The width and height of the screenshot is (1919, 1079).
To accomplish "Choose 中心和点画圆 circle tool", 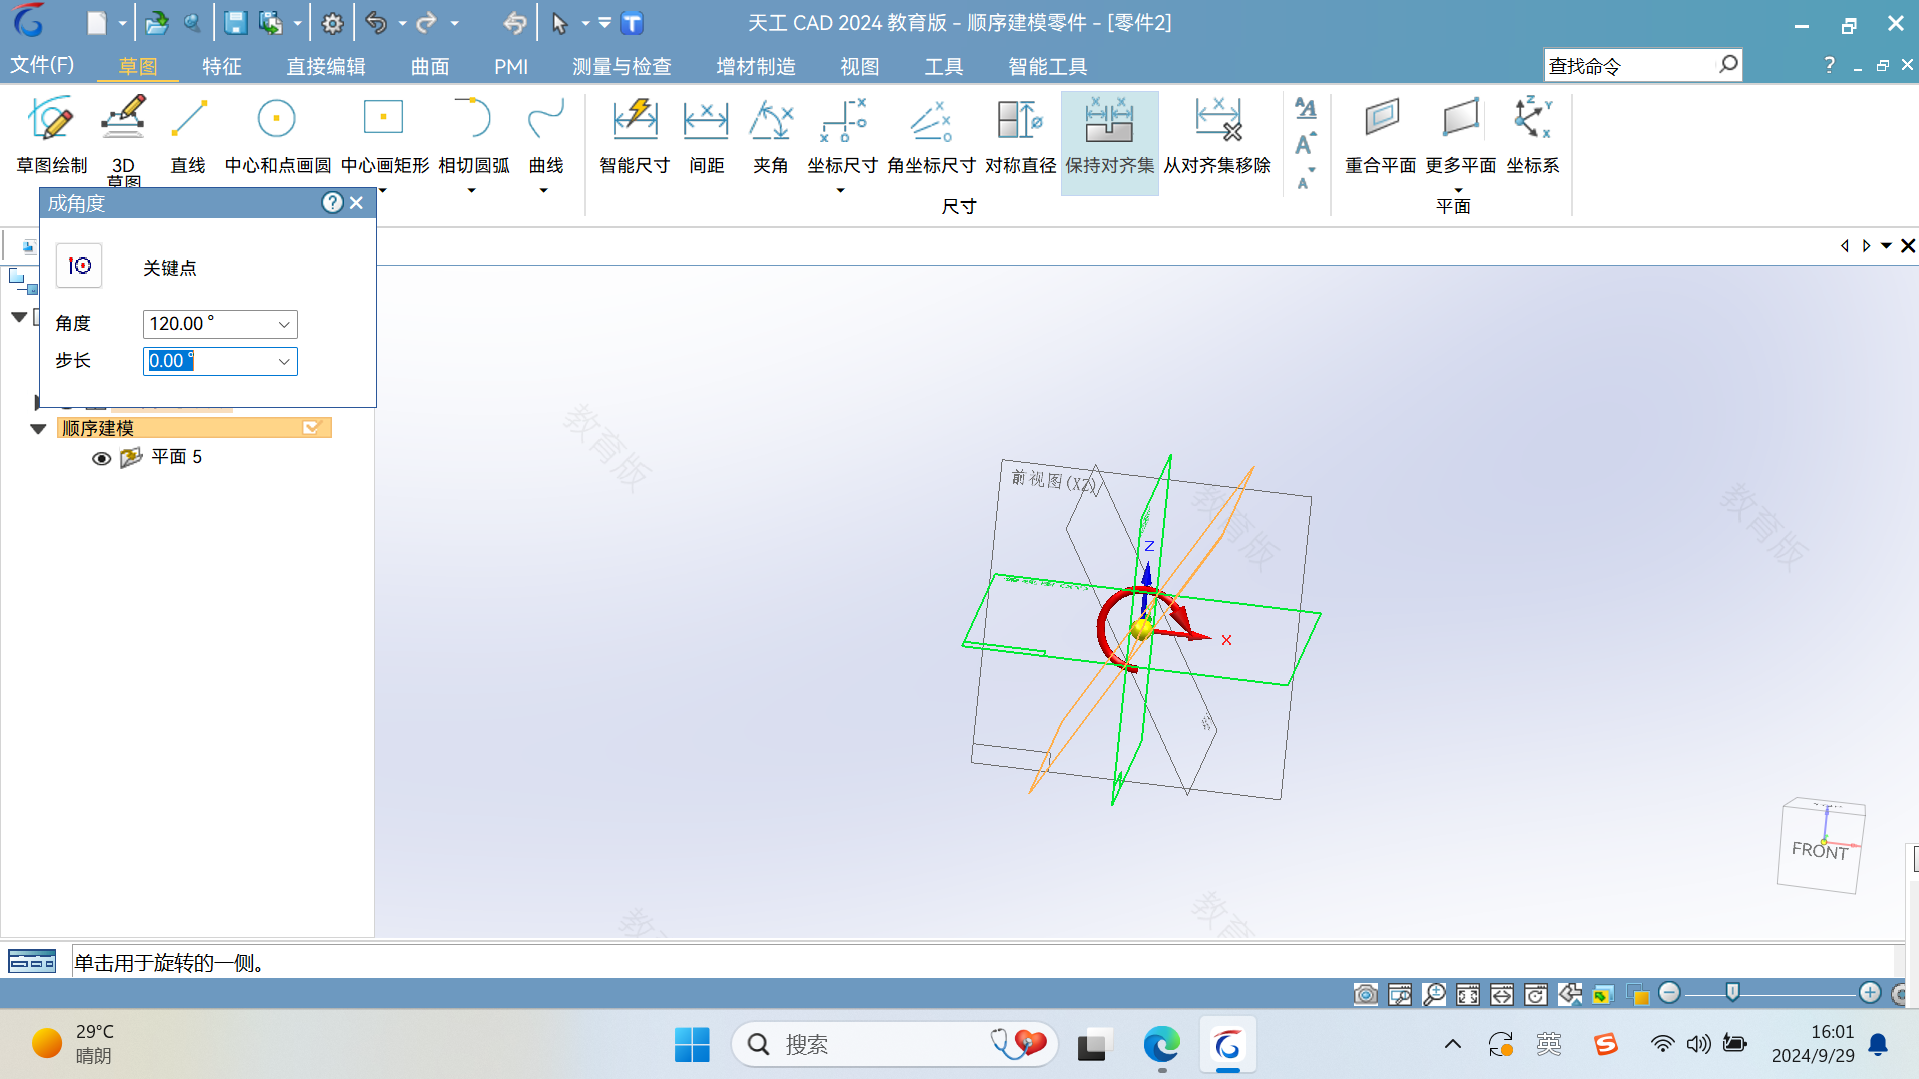I will coord(277,136).
